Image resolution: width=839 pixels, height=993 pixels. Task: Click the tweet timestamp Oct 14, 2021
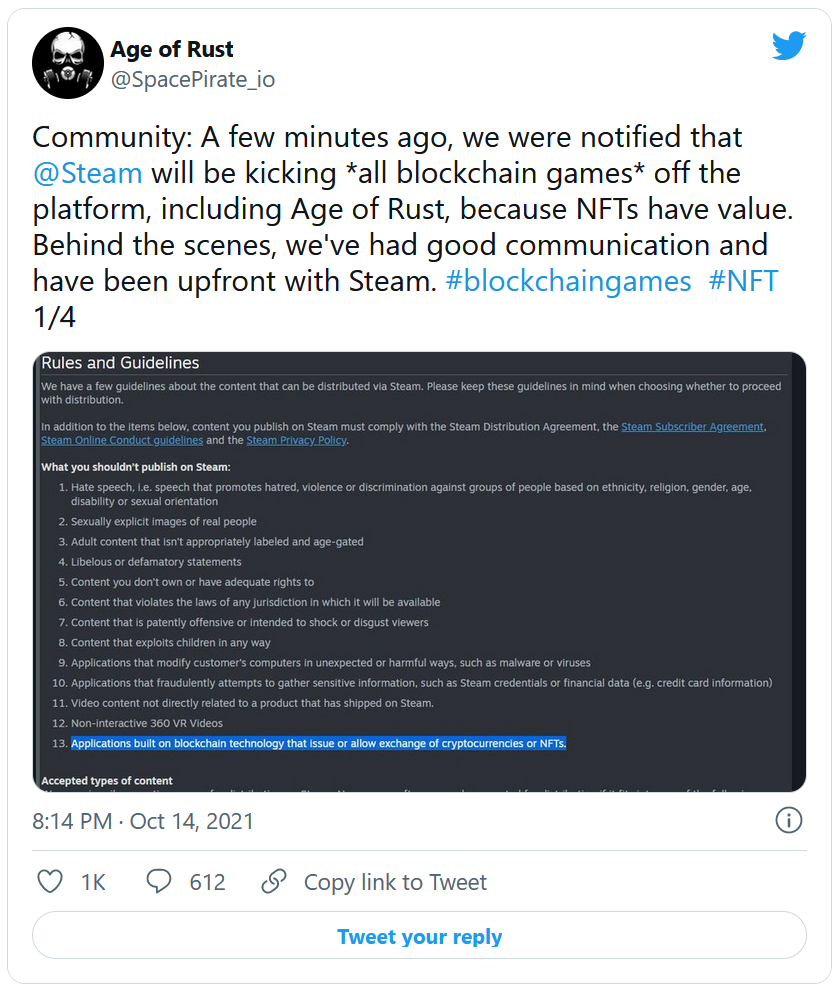(143, 822)
